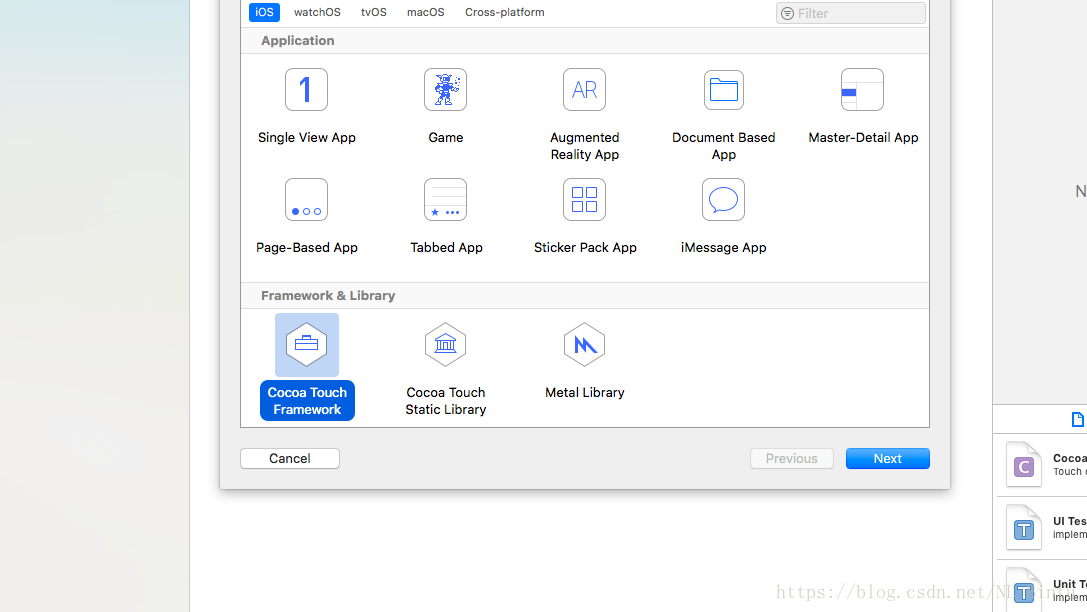Click the Next button

887,458
